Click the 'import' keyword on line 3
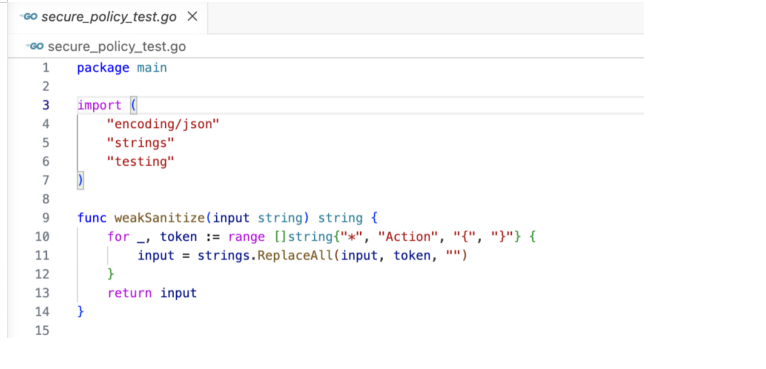This screenshot has height=369, width=766. coord(99,106)
